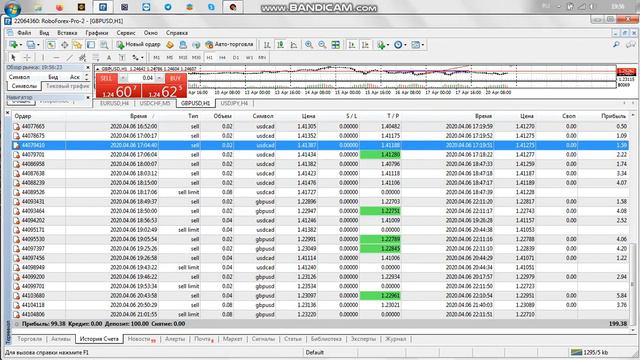This screenshot has width=640, height=360.
Task: Click the 0.04 lot volume field
Action: 142,78
